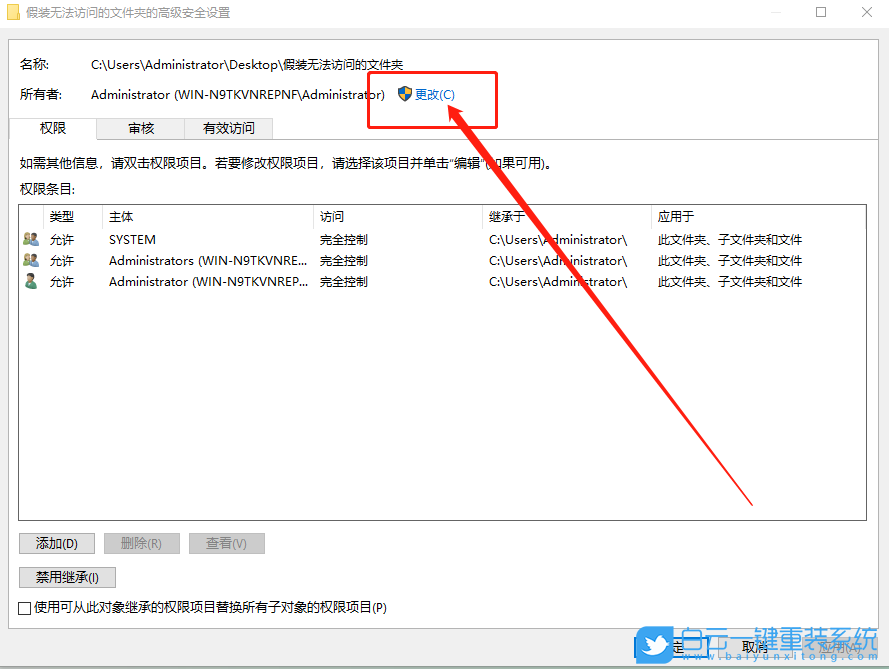Click the shield icon beside 更改(C)
The height and width of the screenshot is (669, 889).
403,94
